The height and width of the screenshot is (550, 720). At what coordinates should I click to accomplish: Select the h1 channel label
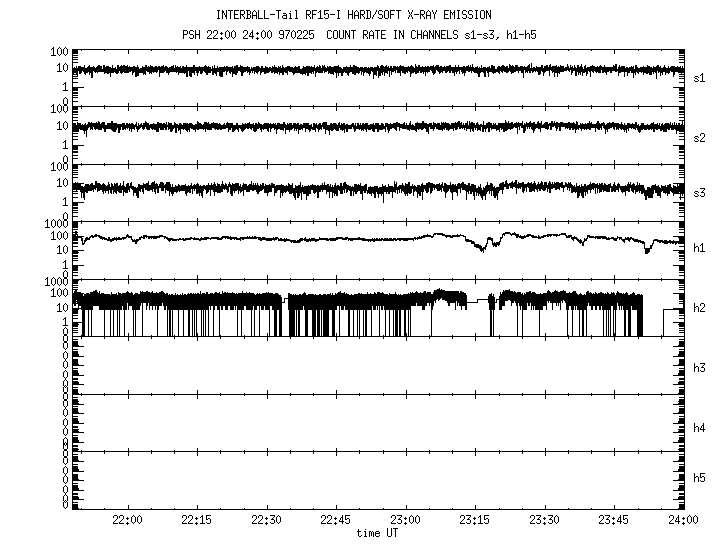pyautogui.click(x=699, y=248)
